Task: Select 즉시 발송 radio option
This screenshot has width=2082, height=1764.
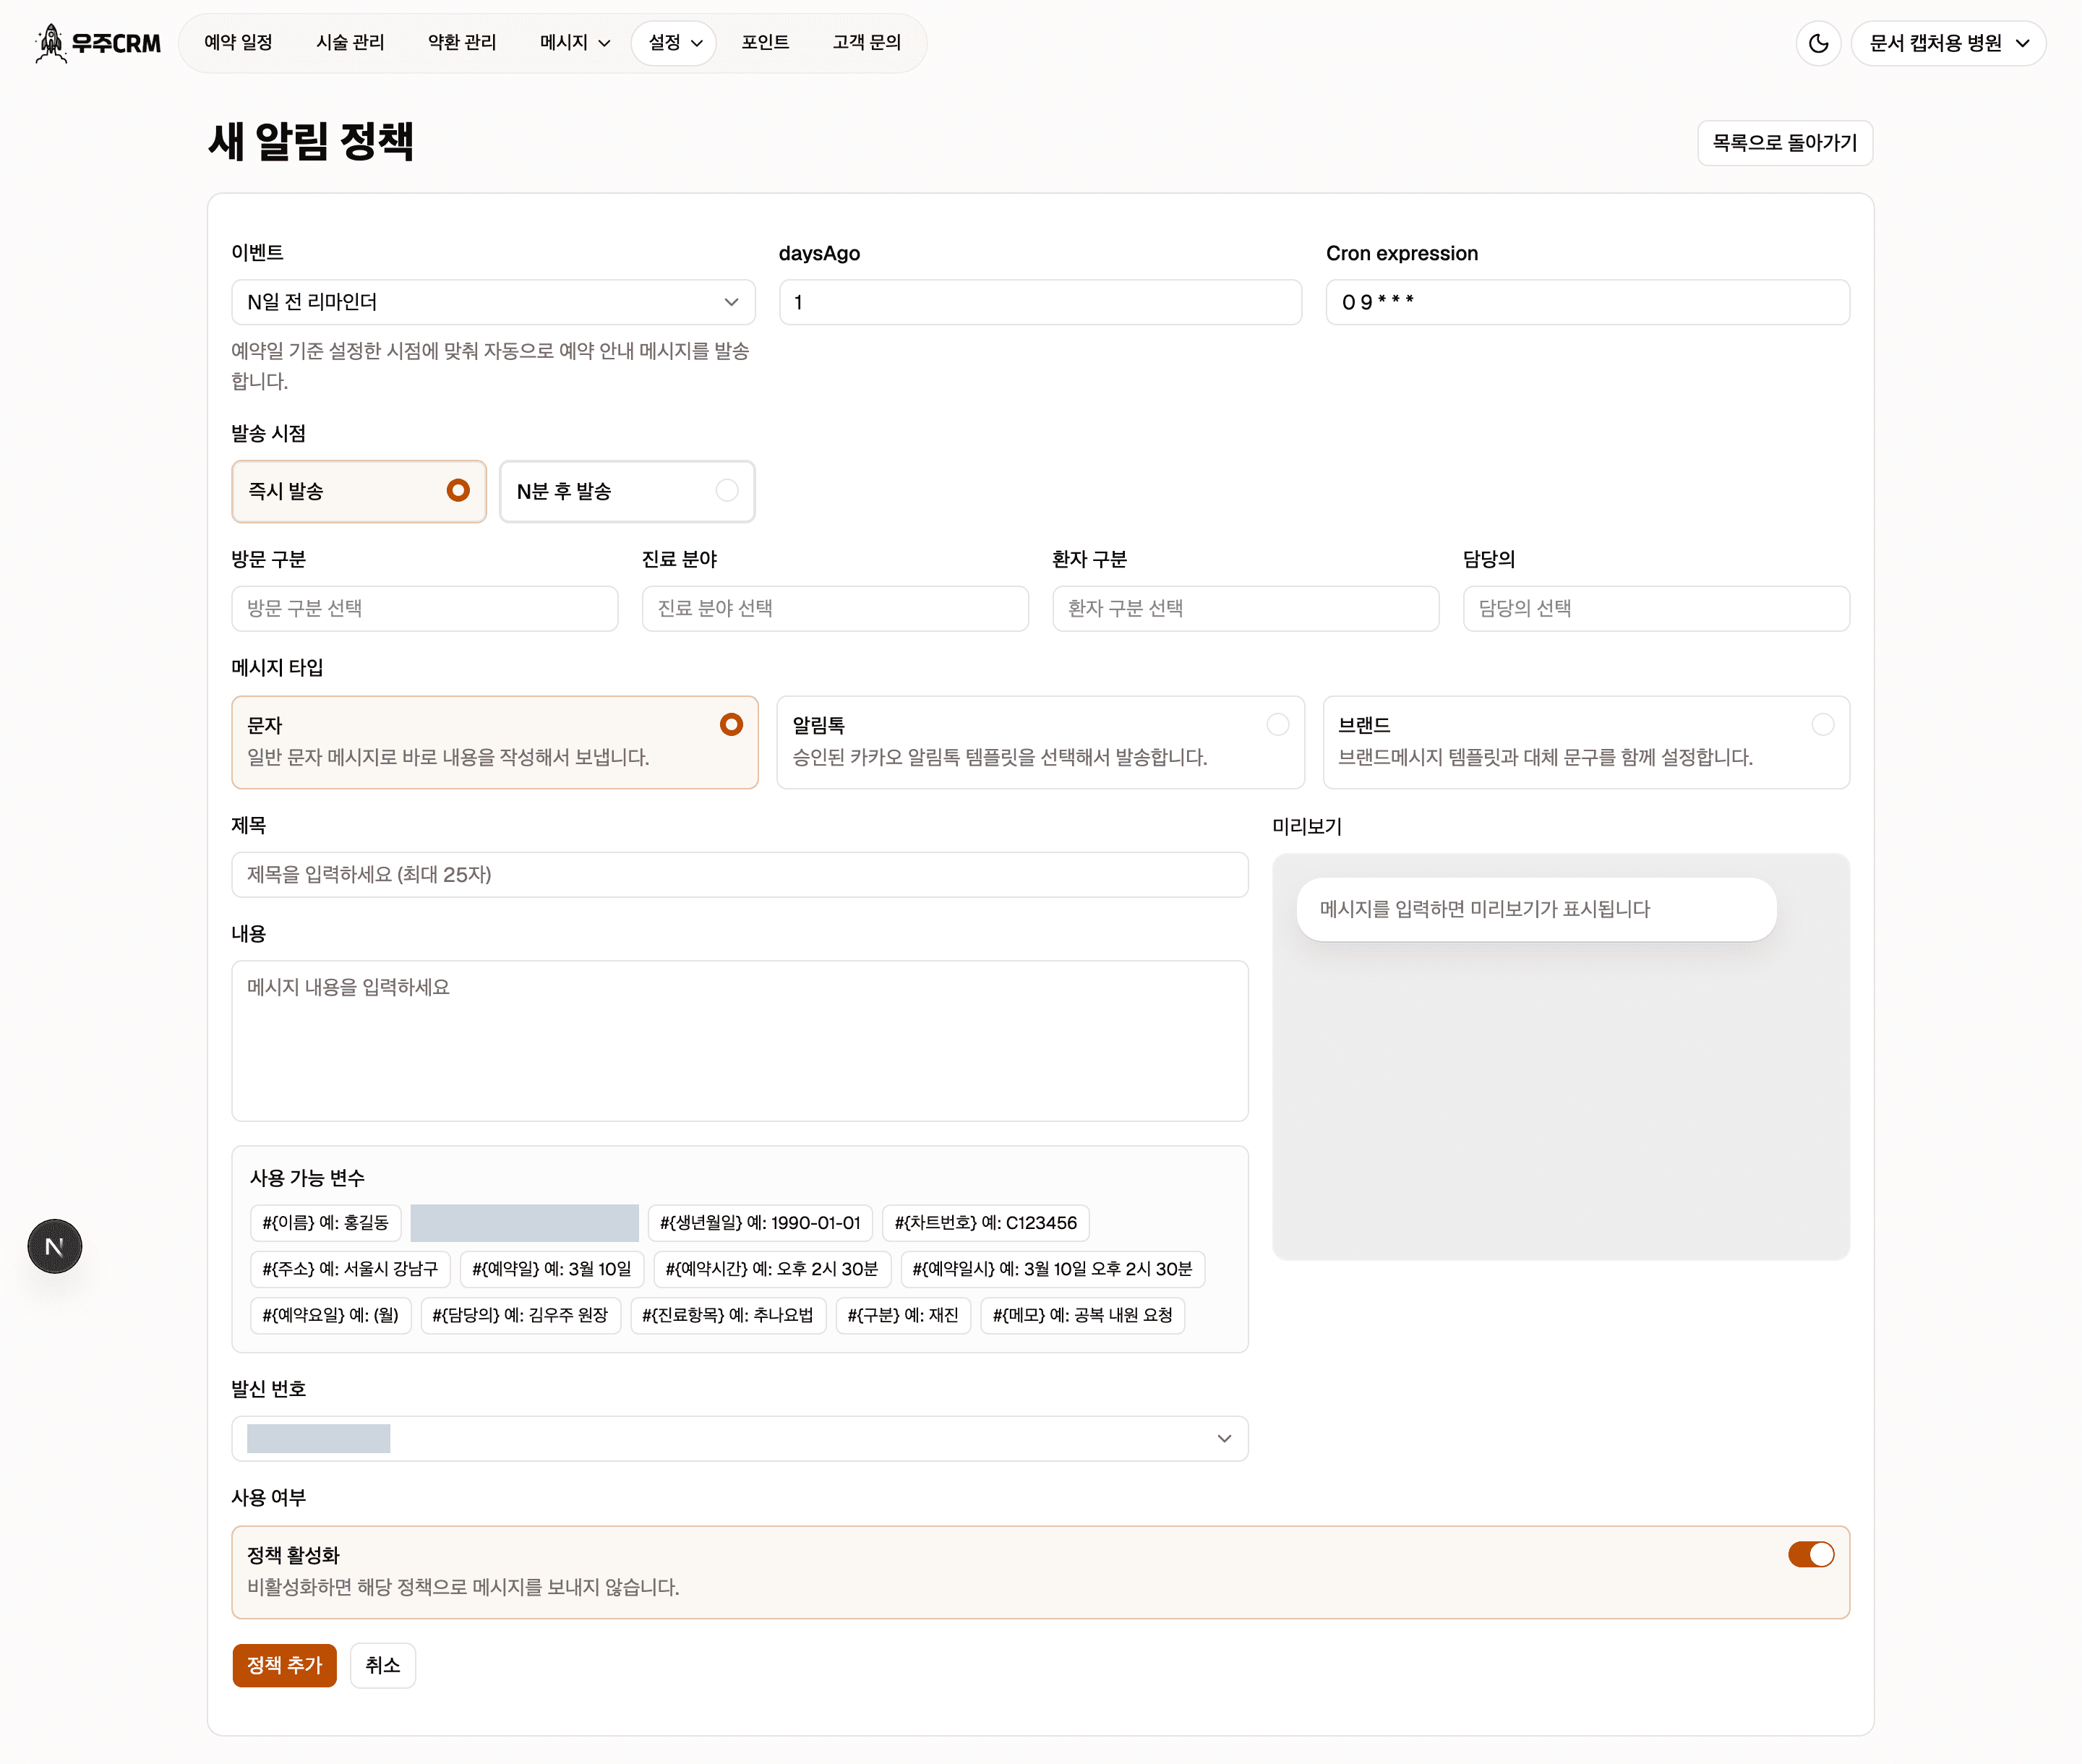Action: coord(359,491)
